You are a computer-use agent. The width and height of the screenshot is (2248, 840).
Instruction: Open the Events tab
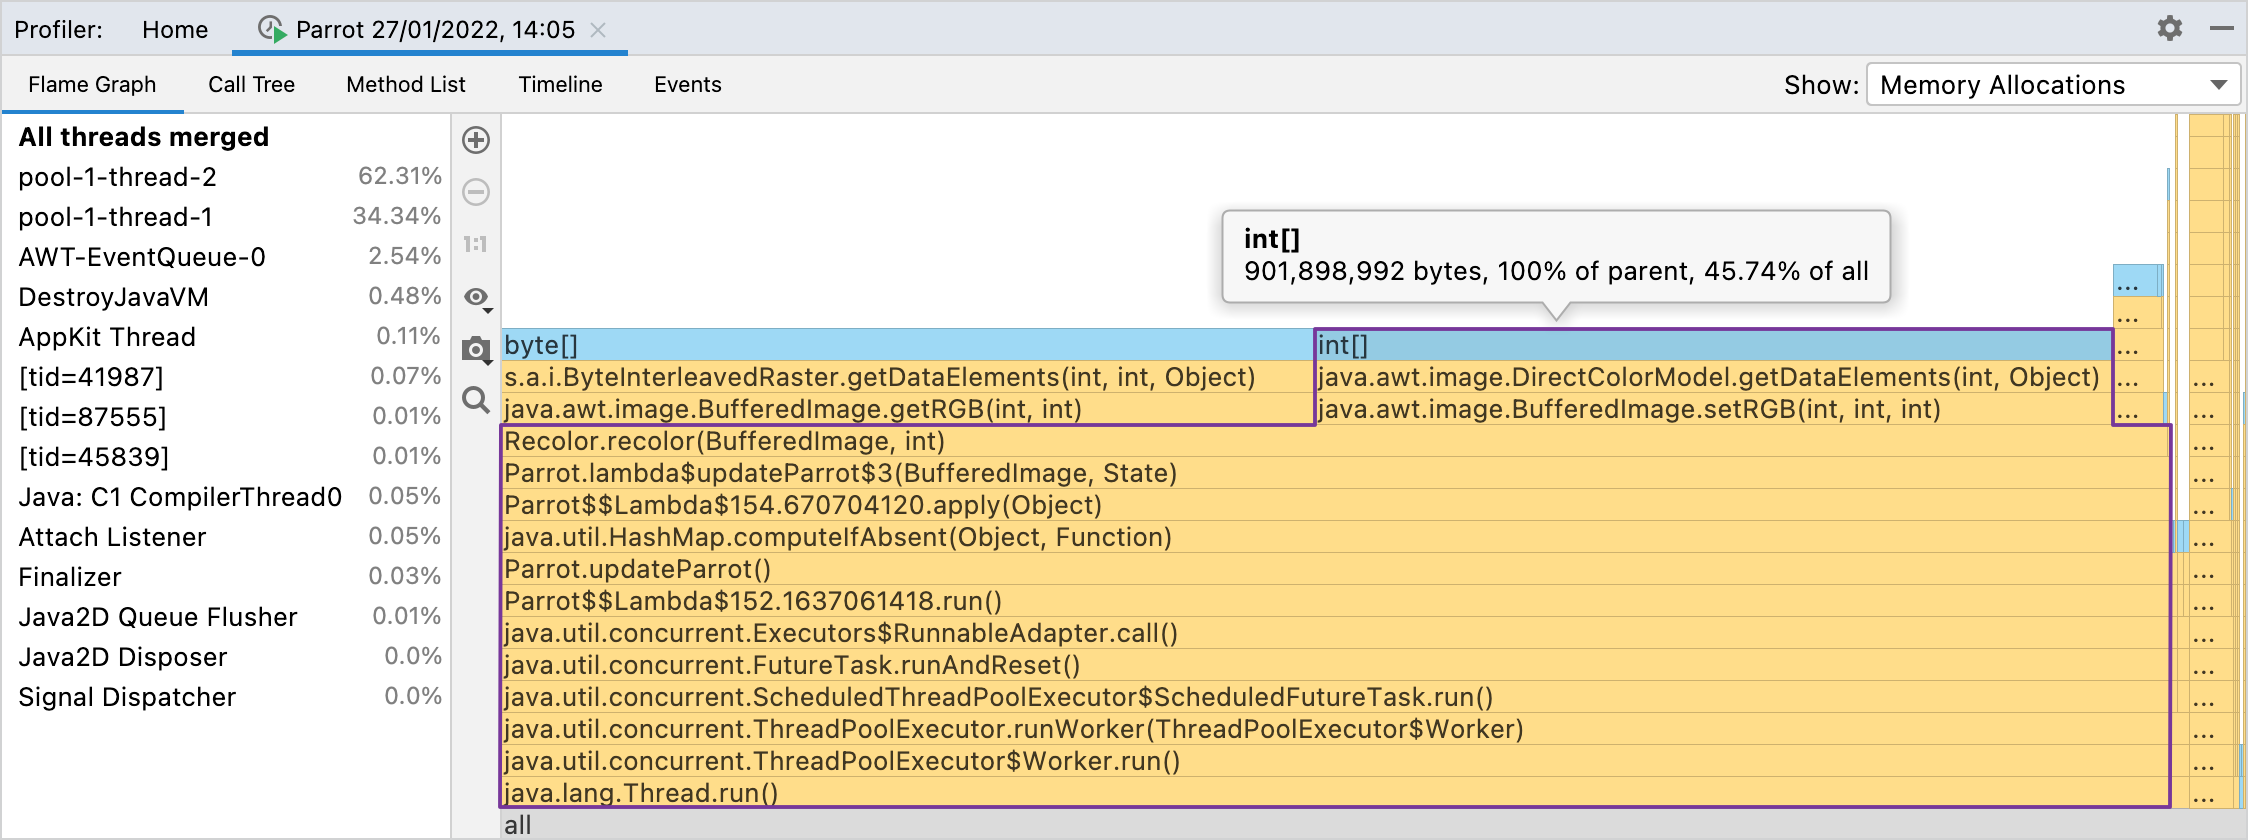pyautogui.click(x=687, y=85)
